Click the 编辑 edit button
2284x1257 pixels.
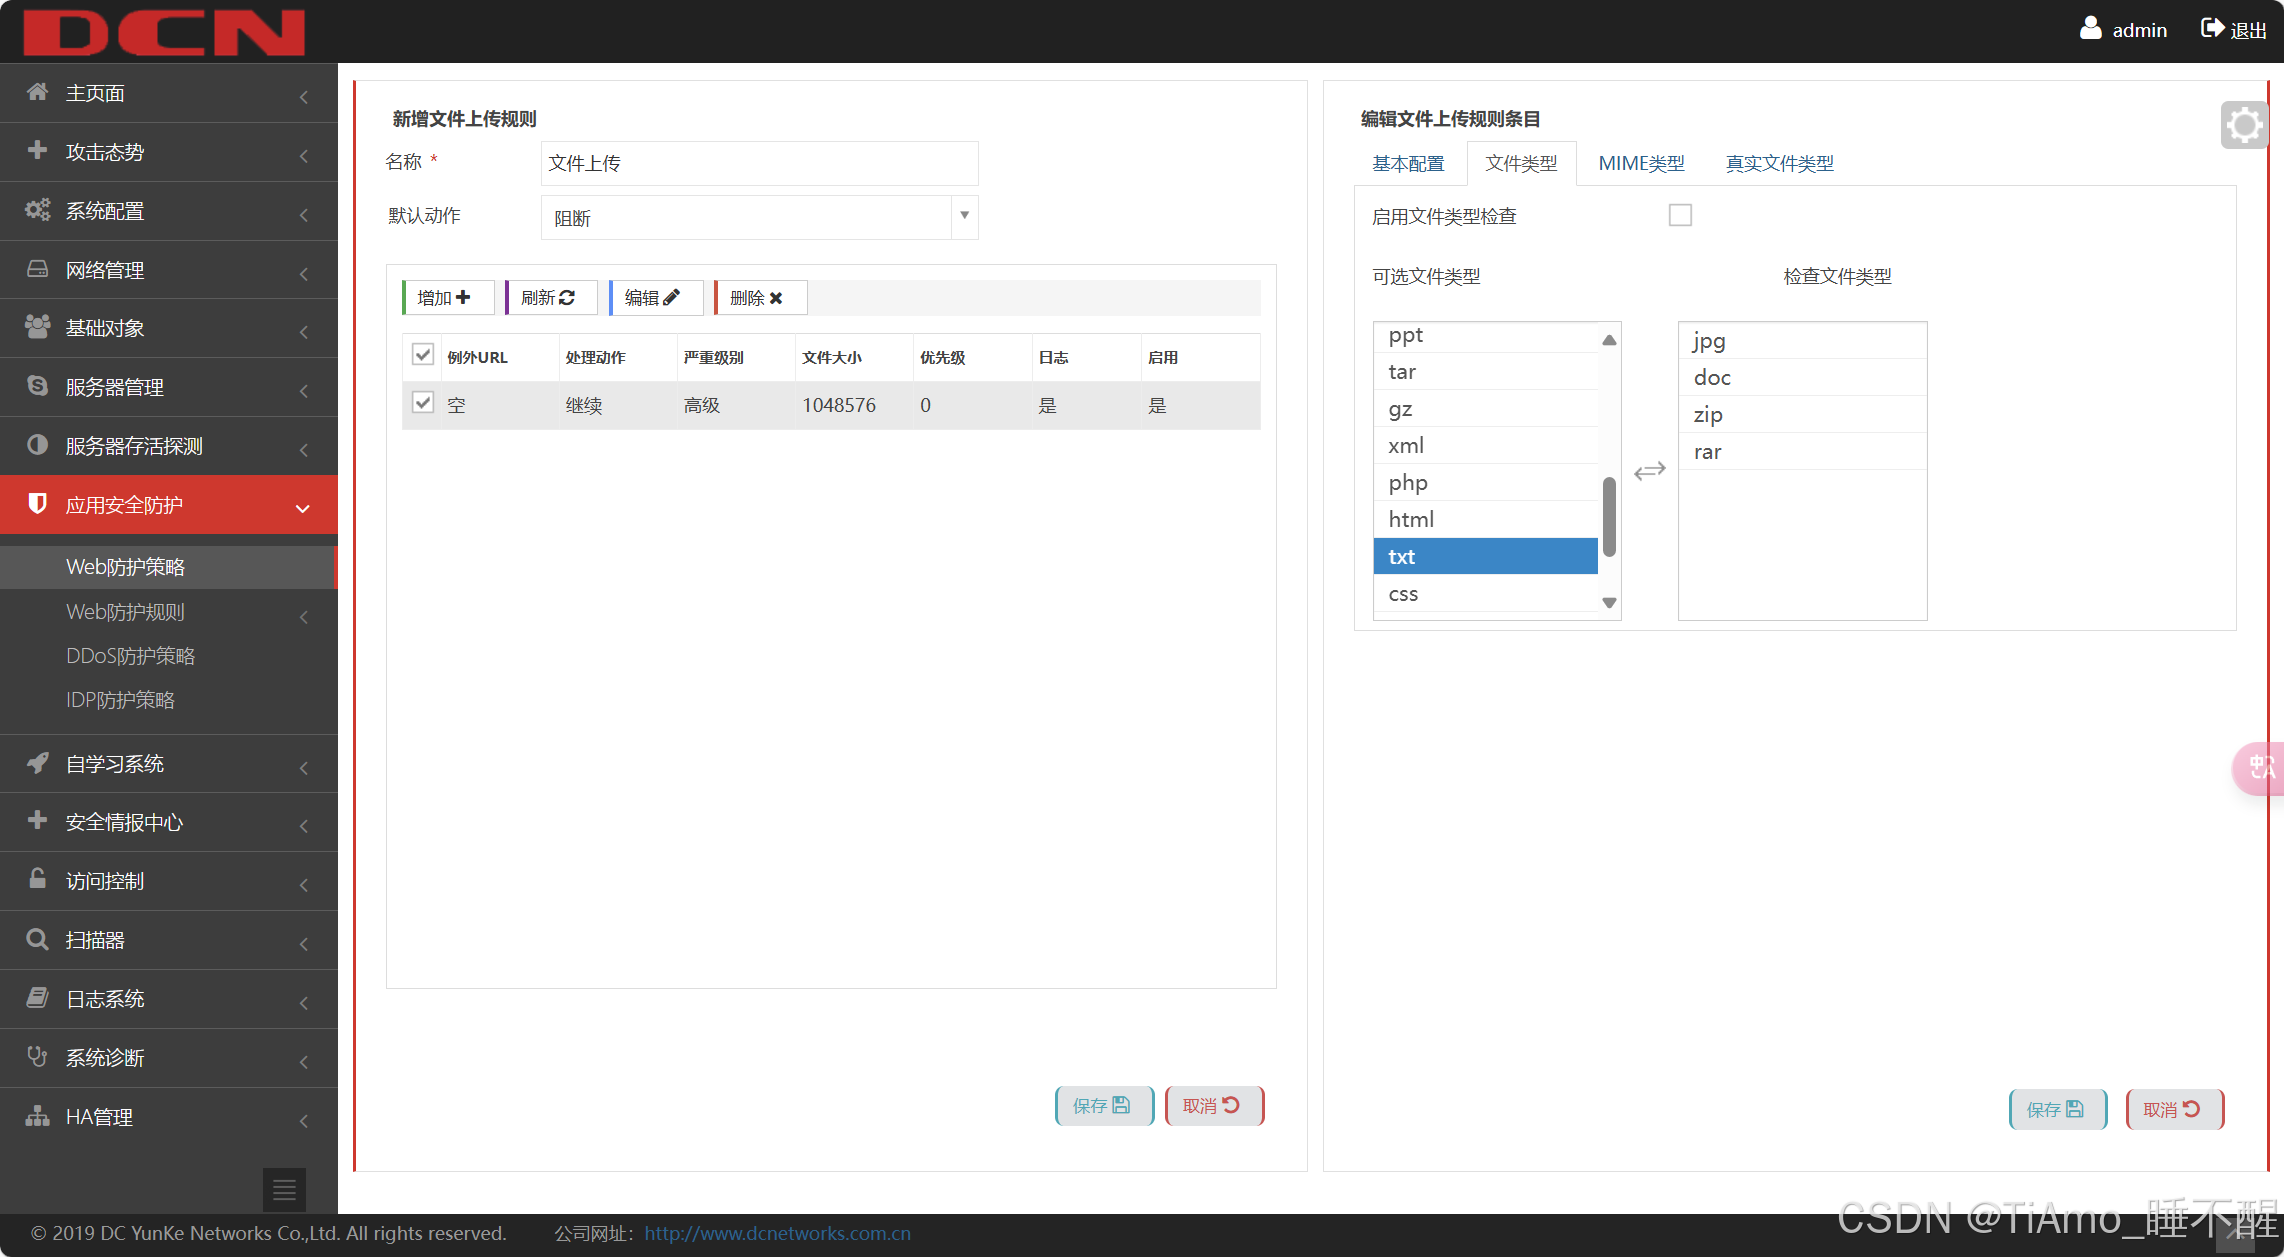(655, 298)
